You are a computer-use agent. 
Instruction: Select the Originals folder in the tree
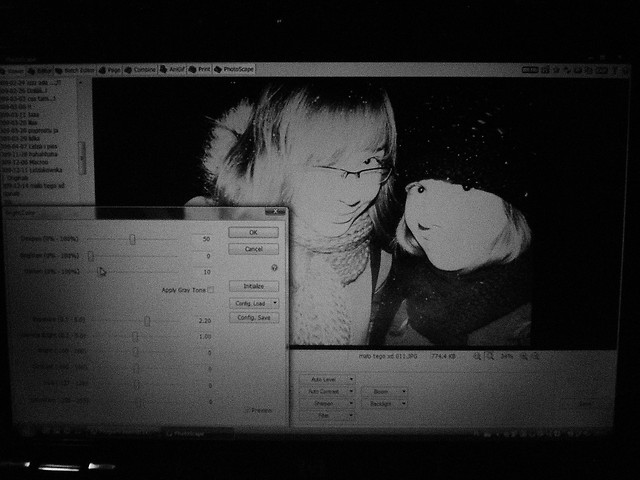coord(18,178)
